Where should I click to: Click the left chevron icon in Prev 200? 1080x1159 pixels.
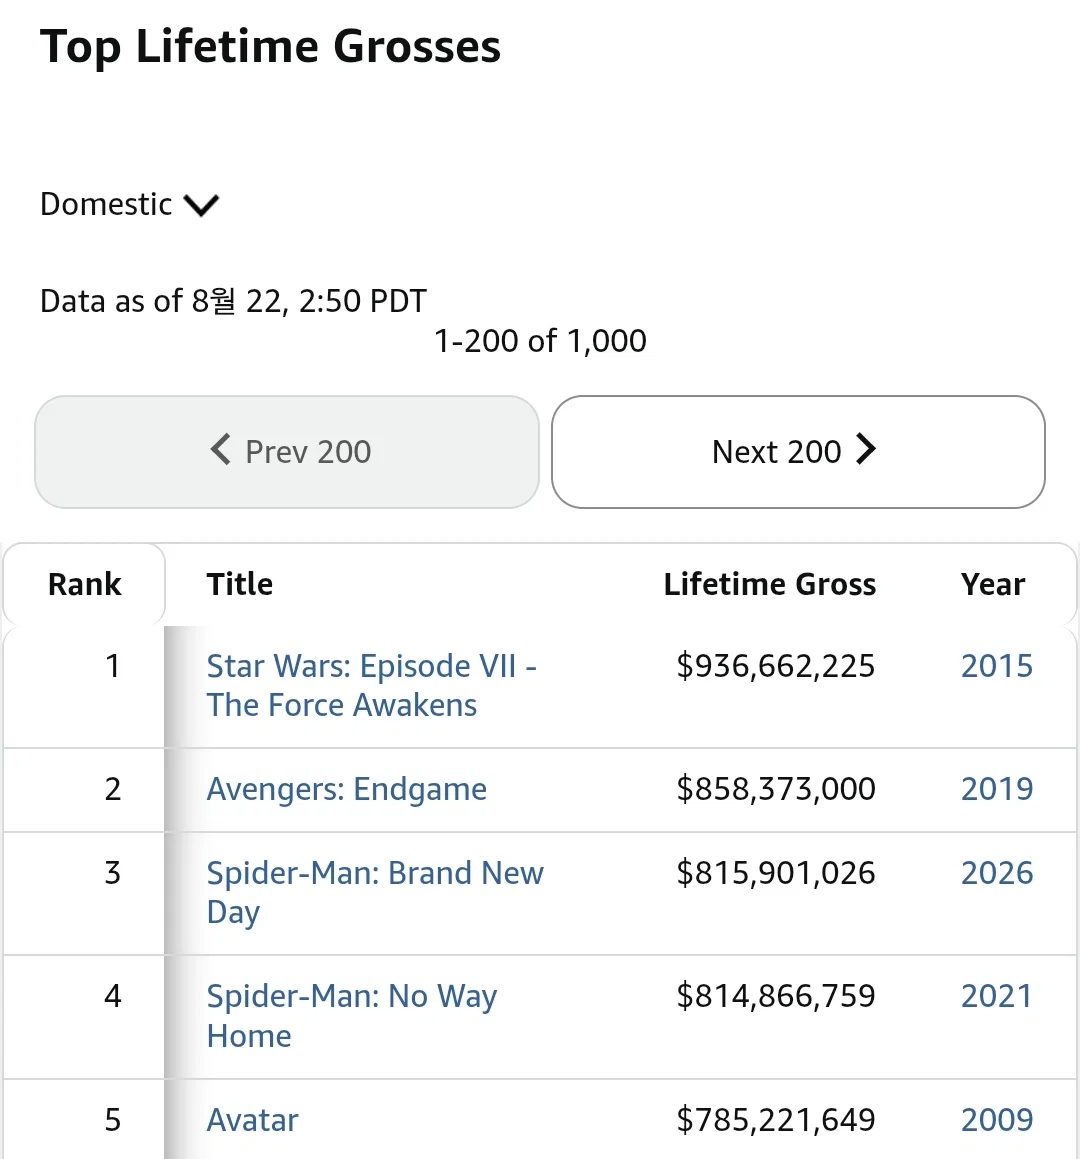[220, 449]
